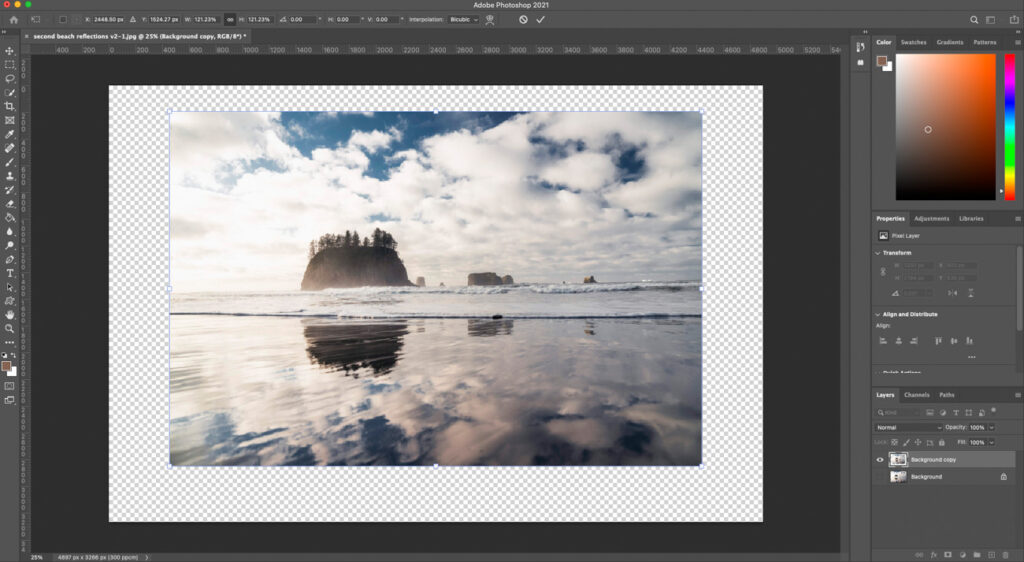Change the screen mode
This screenshot has width=1024, height=562.
10,400
